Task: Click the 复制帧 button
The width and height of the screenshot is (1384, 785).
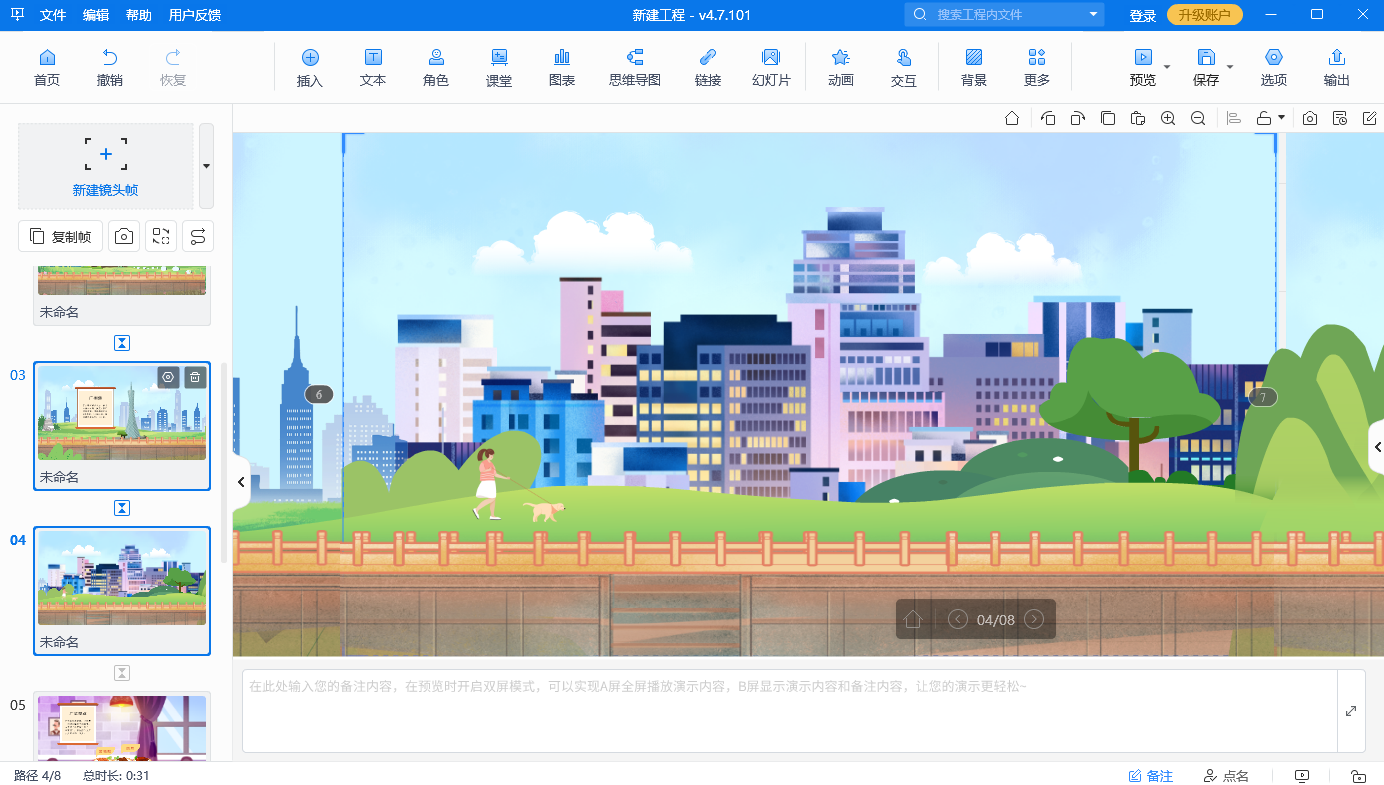Action: [x=61, y=236]
